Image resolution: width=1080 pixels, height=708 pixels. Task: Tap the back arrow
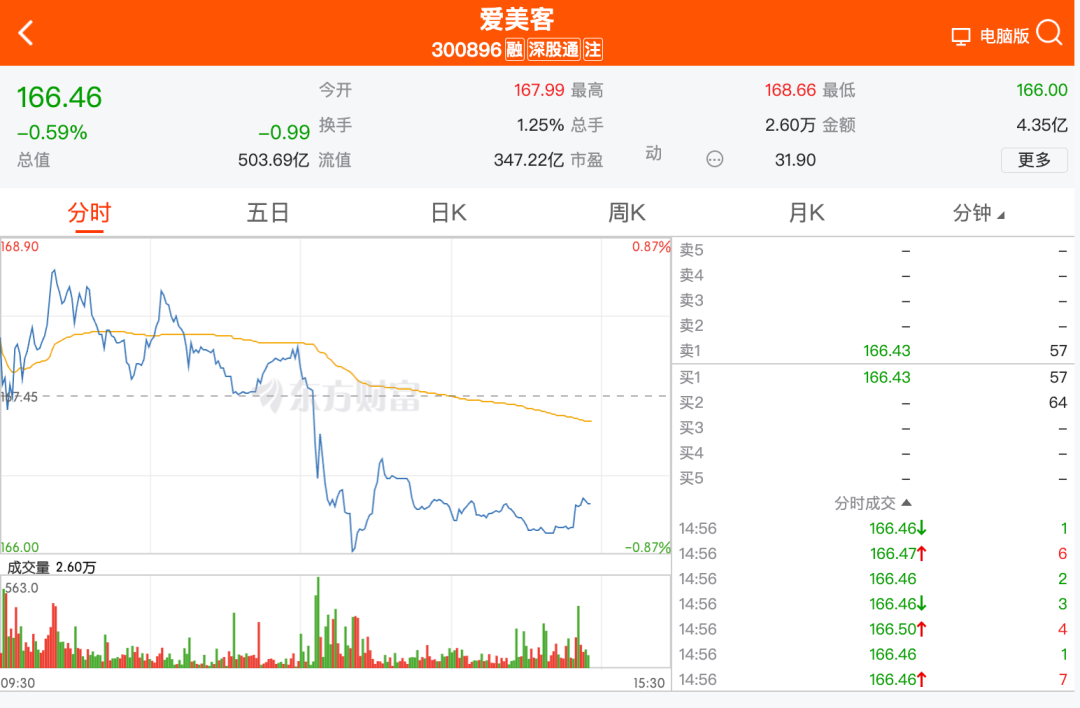tap(26, 33)
